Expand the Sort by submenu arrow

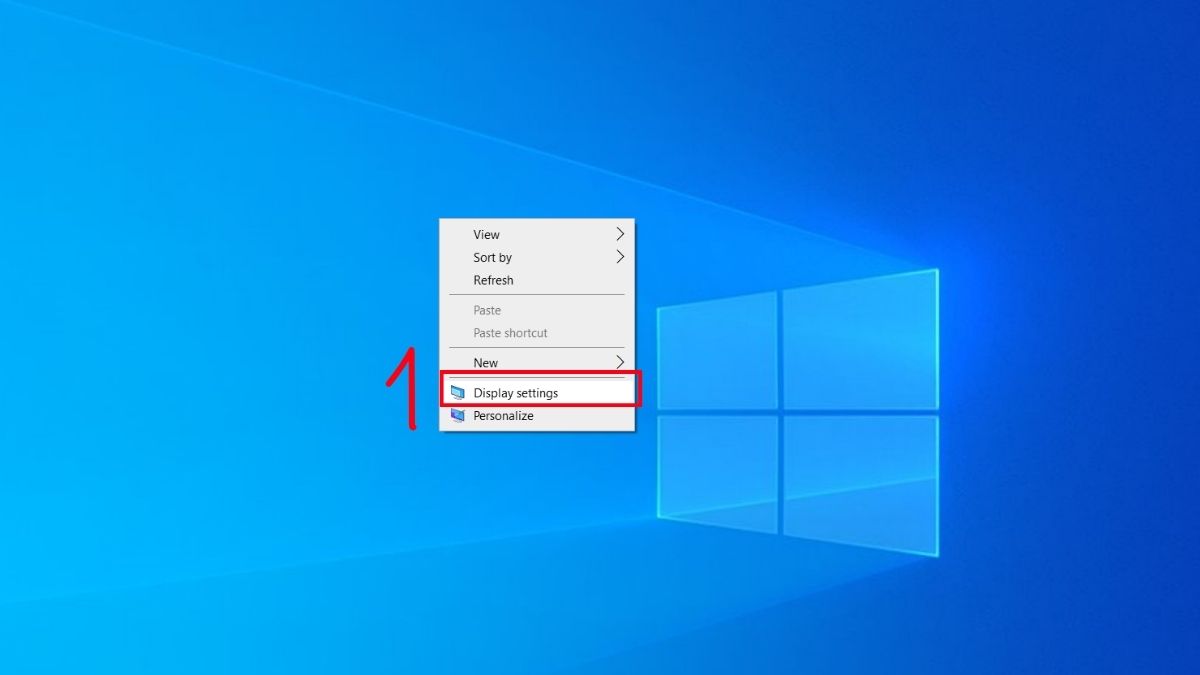620,257
